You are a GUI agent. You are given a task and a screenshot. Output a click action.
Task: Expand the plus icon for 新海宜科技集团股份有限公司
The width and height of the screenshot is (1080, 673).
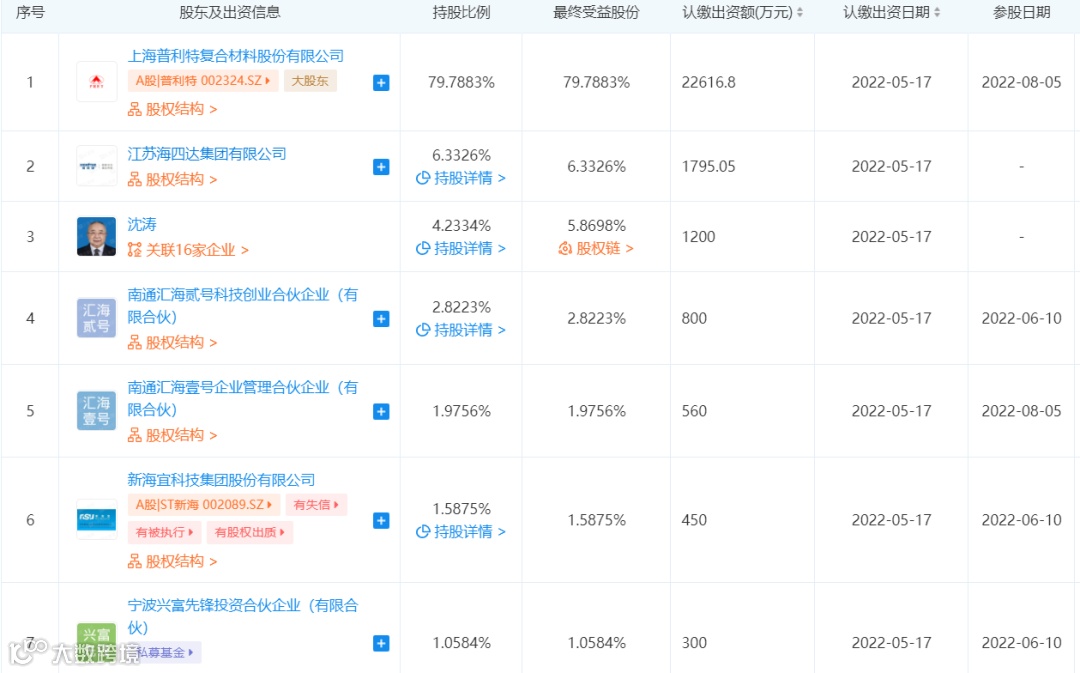tap(381, 521)
